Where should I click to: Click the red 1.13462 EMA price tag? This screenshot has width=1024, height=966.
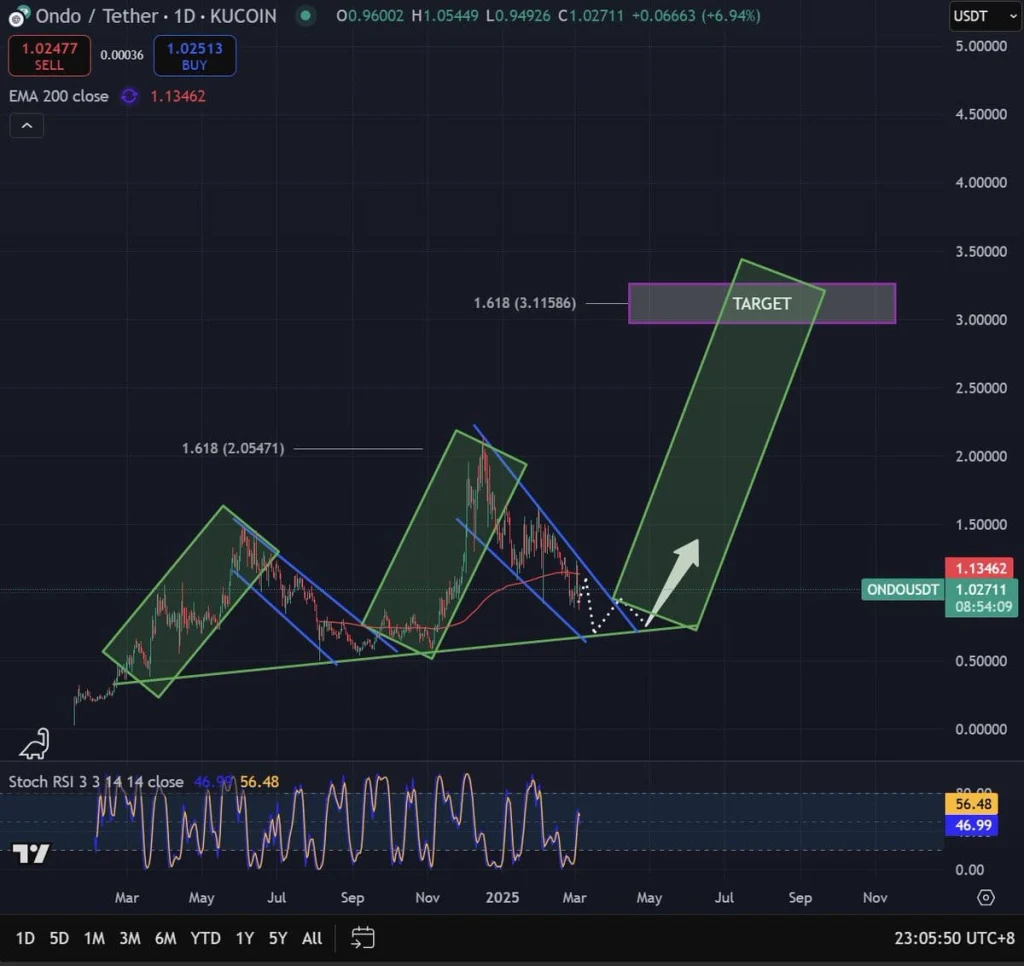point(980,568)
